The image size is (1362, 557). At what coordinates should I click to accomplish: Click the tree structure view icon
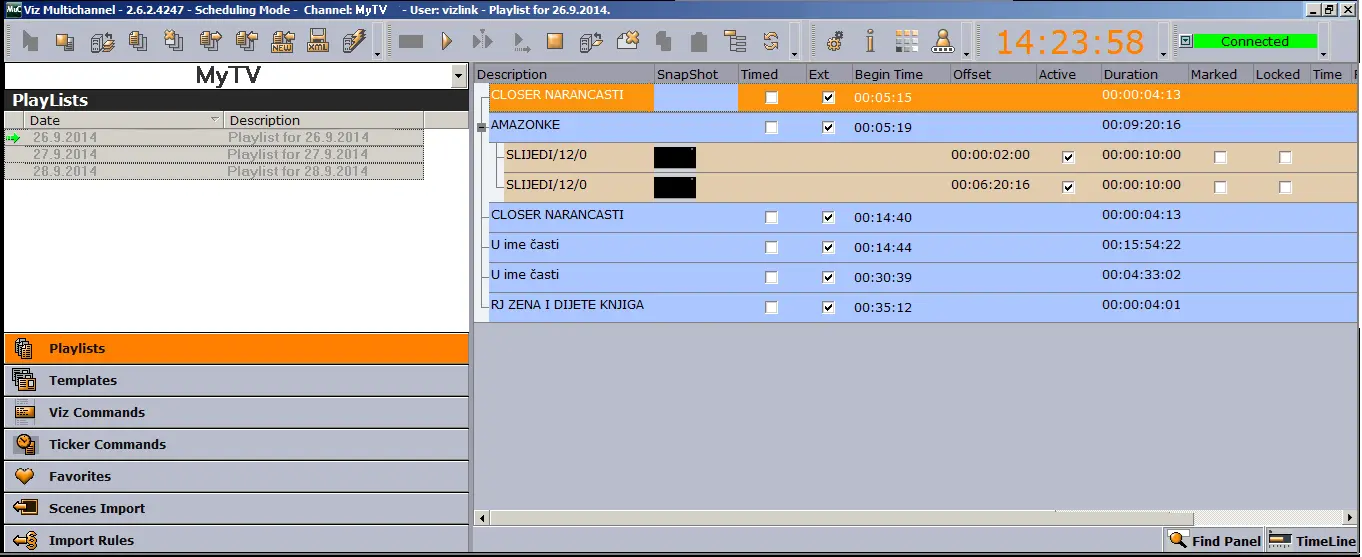735,41
